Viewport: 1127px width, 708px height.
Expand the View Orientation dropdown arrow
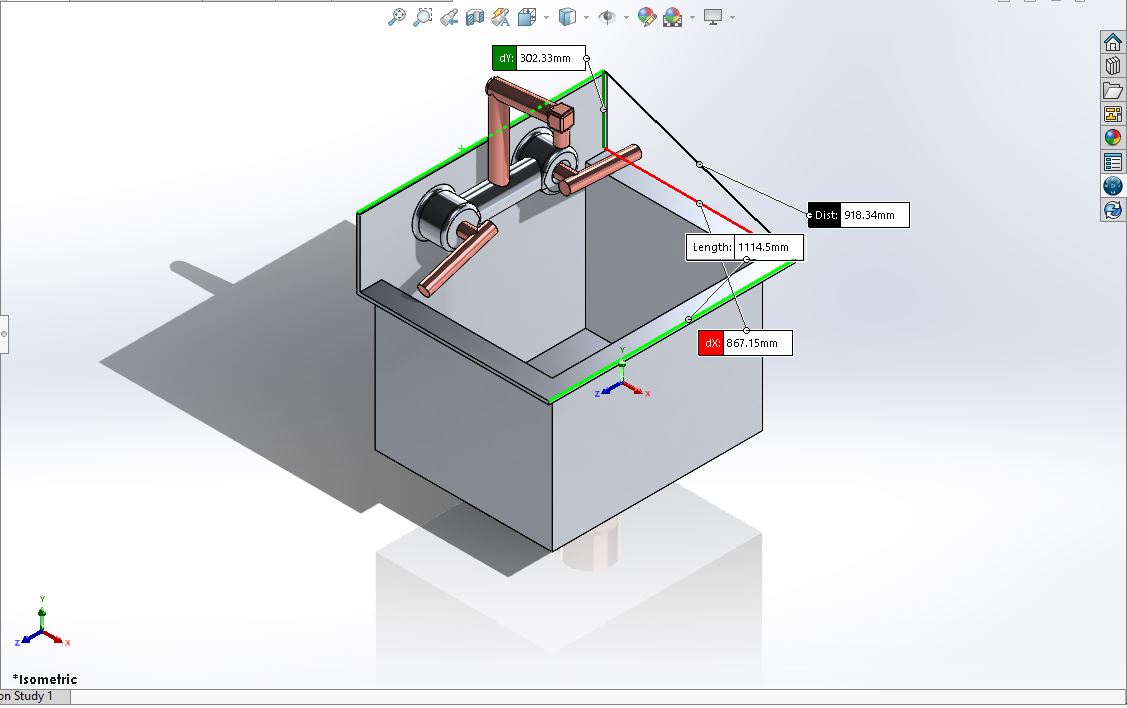(547, 17)
